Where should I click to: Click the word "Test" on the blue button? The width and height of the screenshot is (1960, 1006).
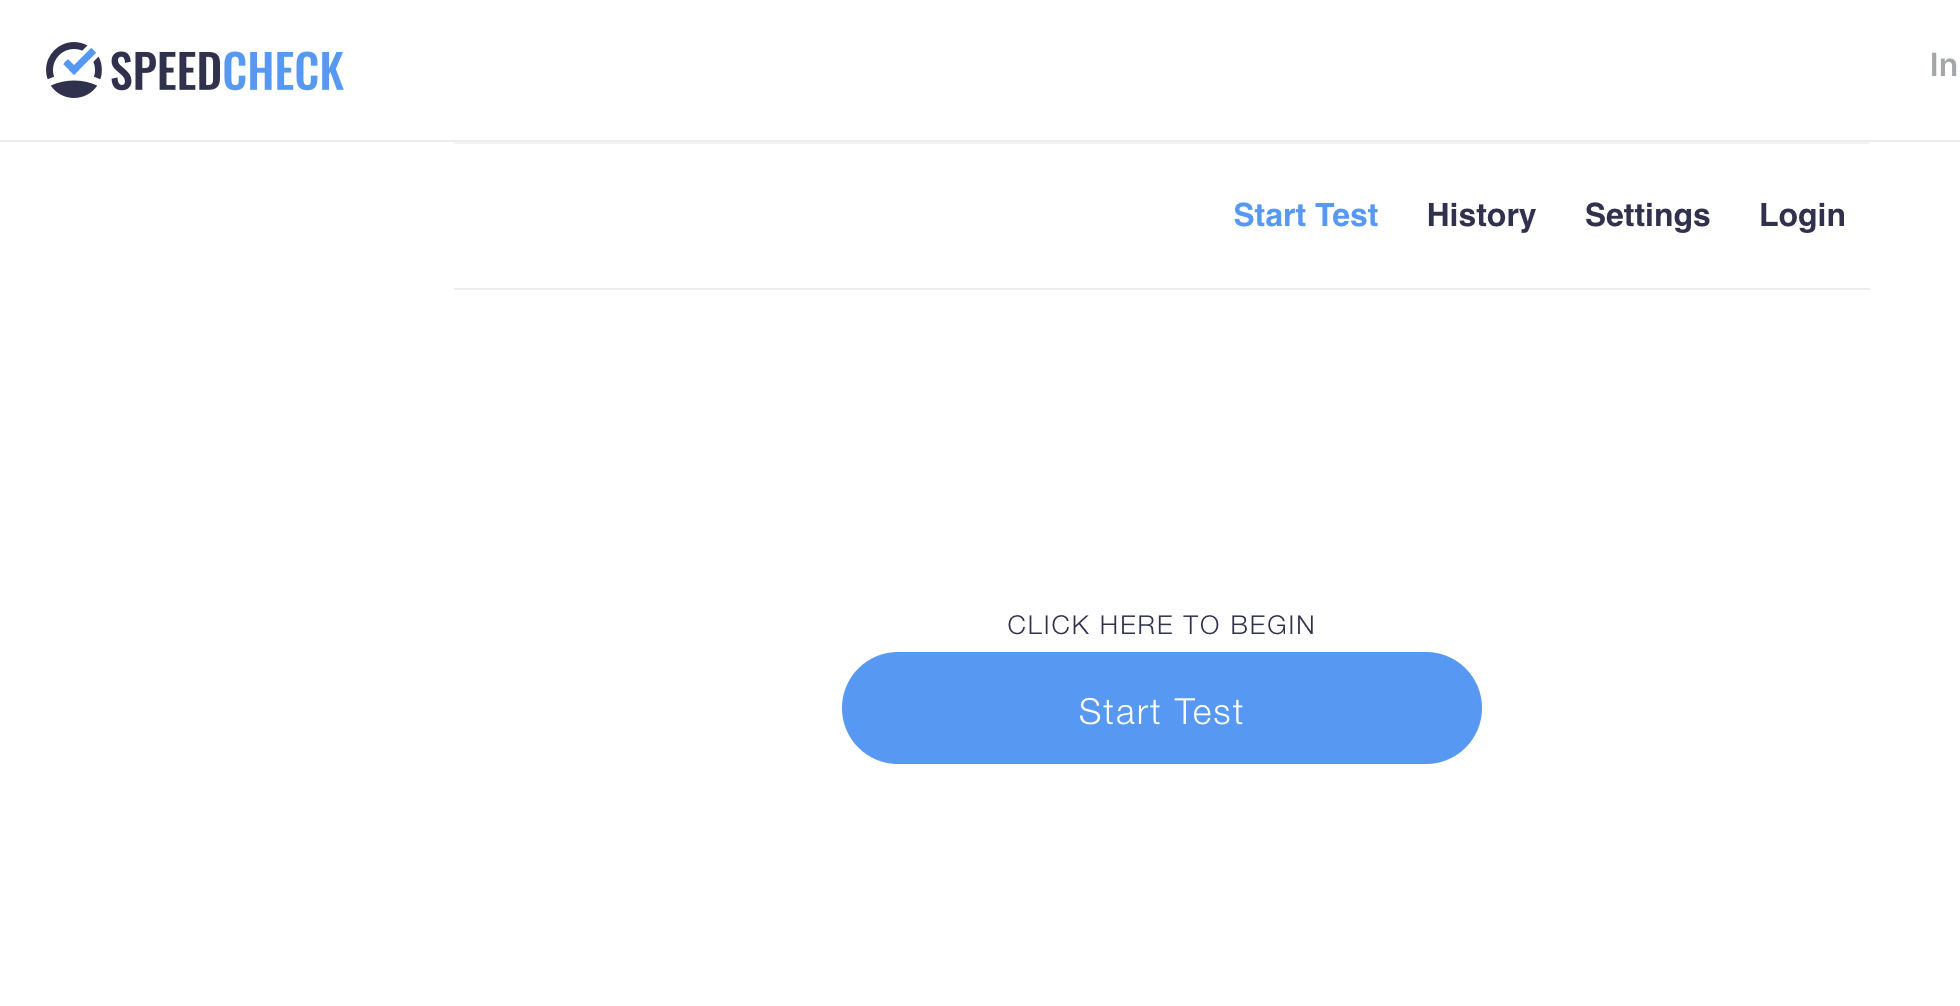1209,711
